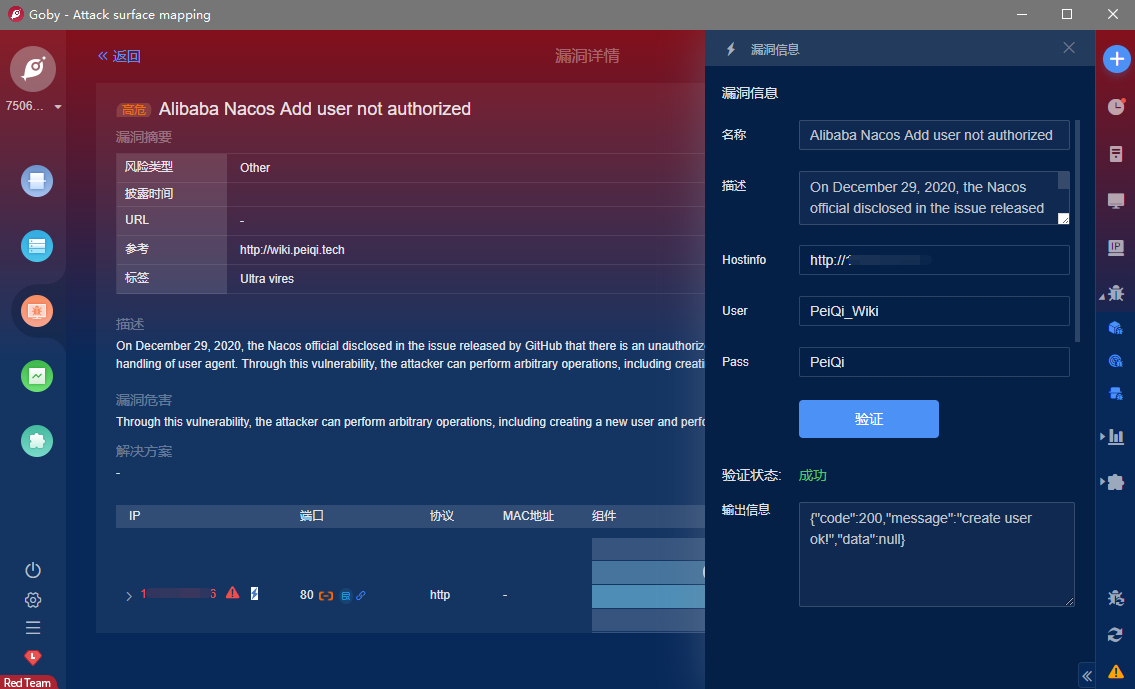1135x689 pixels.
Task: Click the yellow warning icon at bottom right
Action: [1116, 671]
